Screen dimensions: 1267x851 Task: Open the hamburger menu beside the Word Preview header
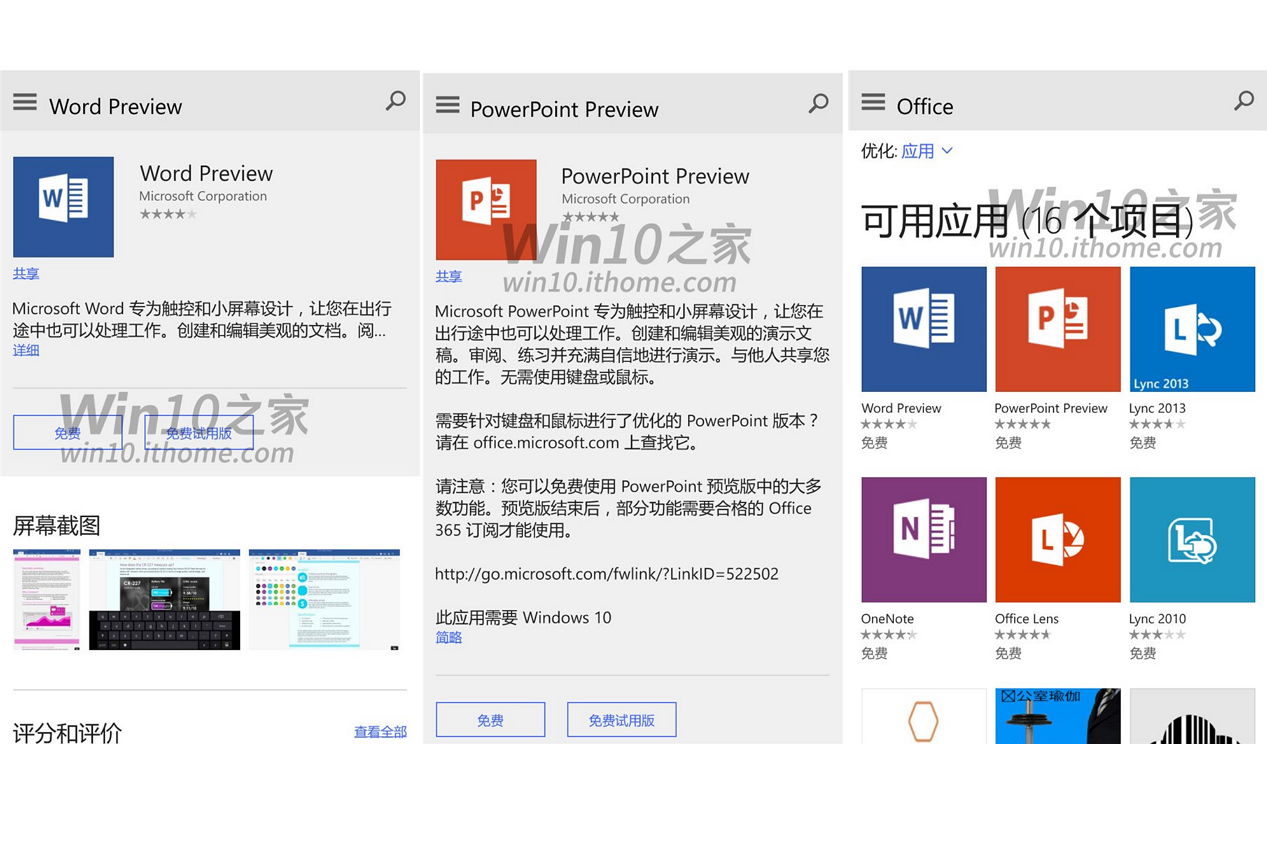[x=25, y=102]
